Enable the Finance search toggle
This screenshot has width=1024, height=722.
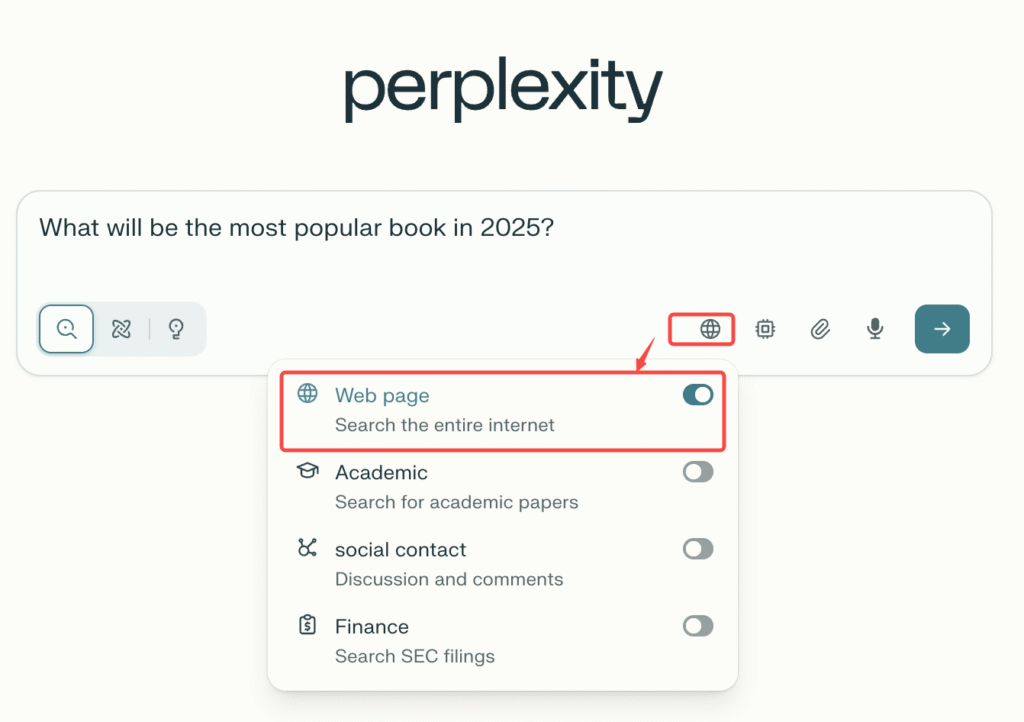698,626
